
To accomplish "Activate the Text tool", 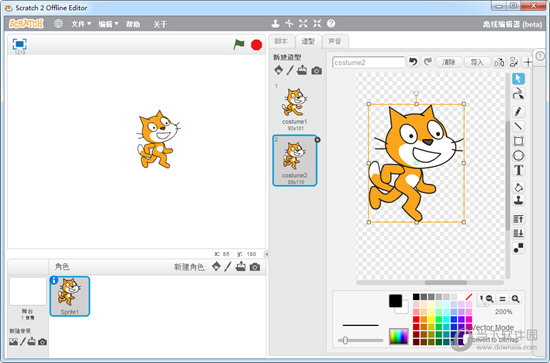I will pos(518,170).
